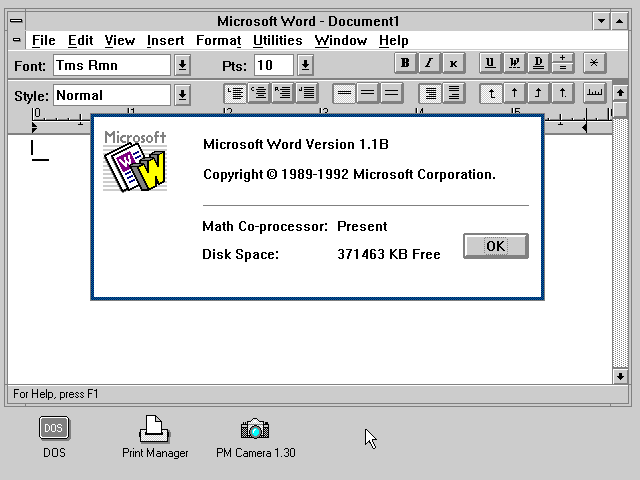The image size is (640, 480).
Task: Click the left indent marker on ruler
Action: [34, 128]
